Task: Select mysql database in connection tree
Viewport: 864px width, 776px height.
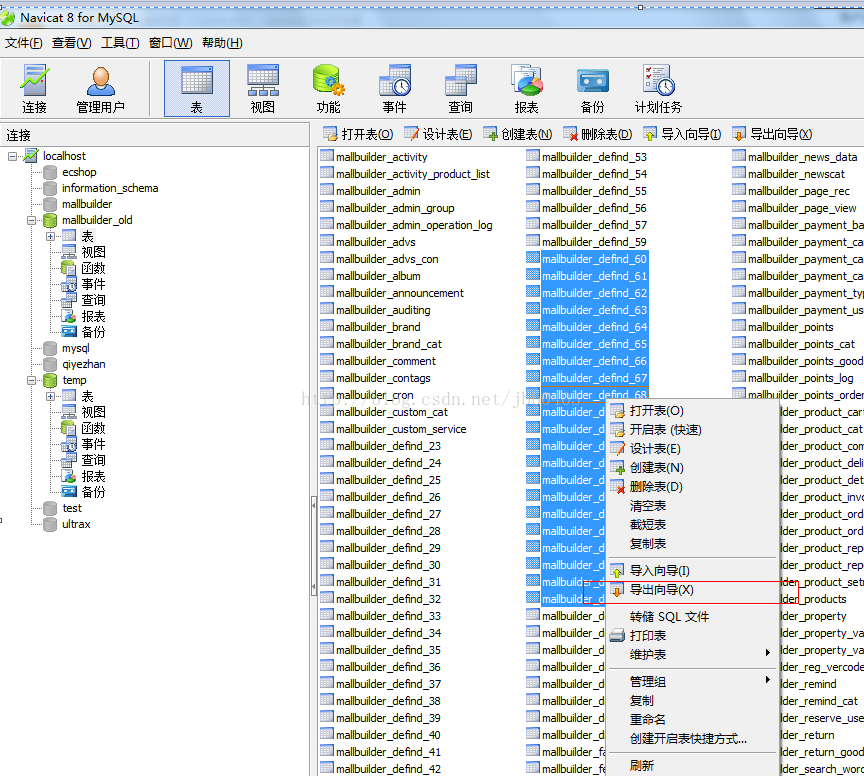Action: point(75,348)
